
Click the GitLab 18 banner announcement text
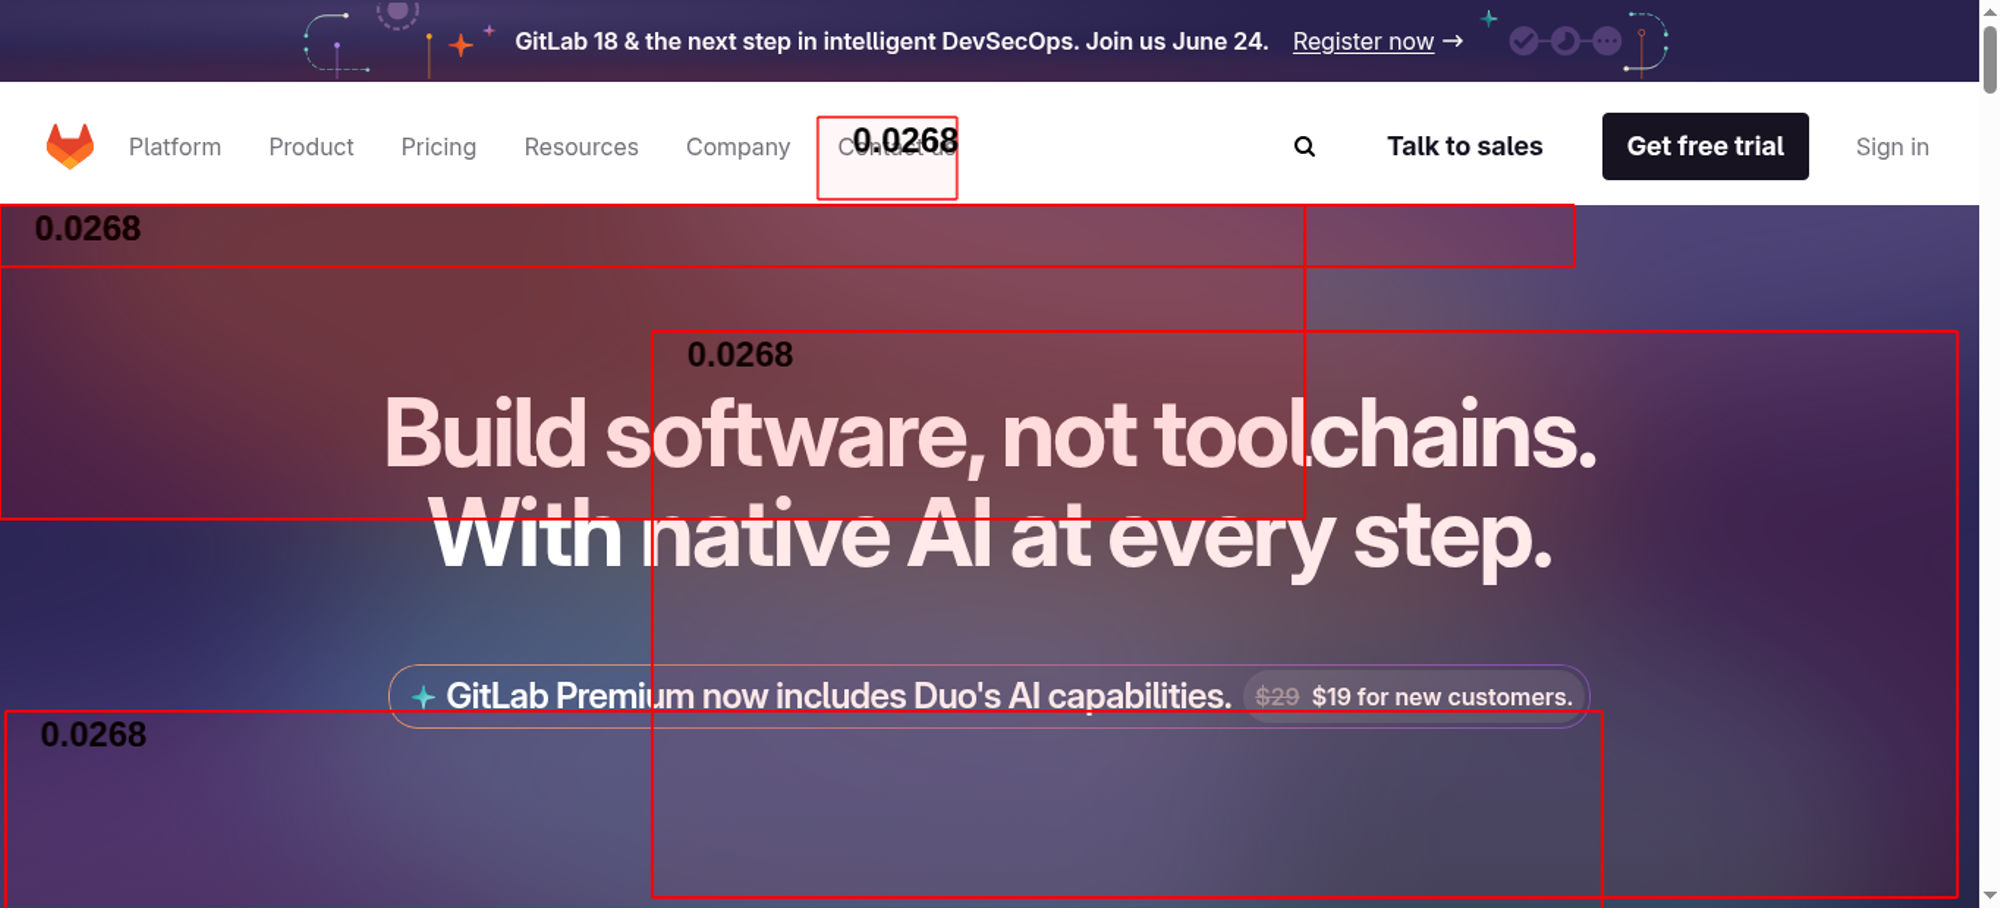pyautogui.click(x=891, y=41)
